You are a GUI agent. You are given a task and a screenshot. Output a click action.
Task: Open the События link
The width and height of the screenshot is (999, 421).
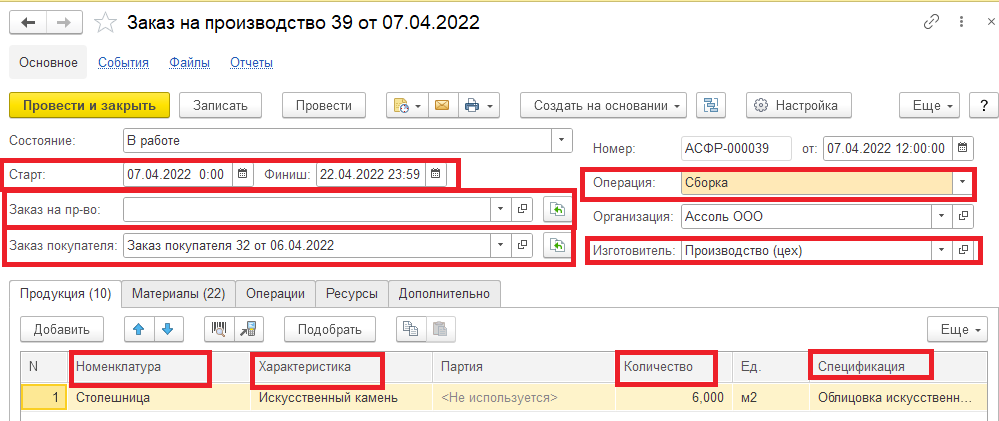point(123,62)
